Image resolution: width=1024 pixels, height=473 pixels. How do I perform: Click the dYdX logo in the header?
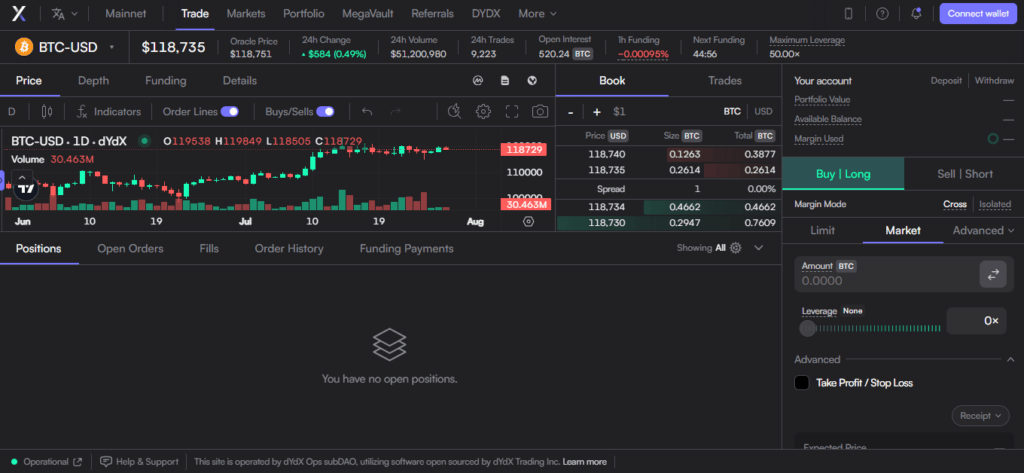click(x=19, y=14)
